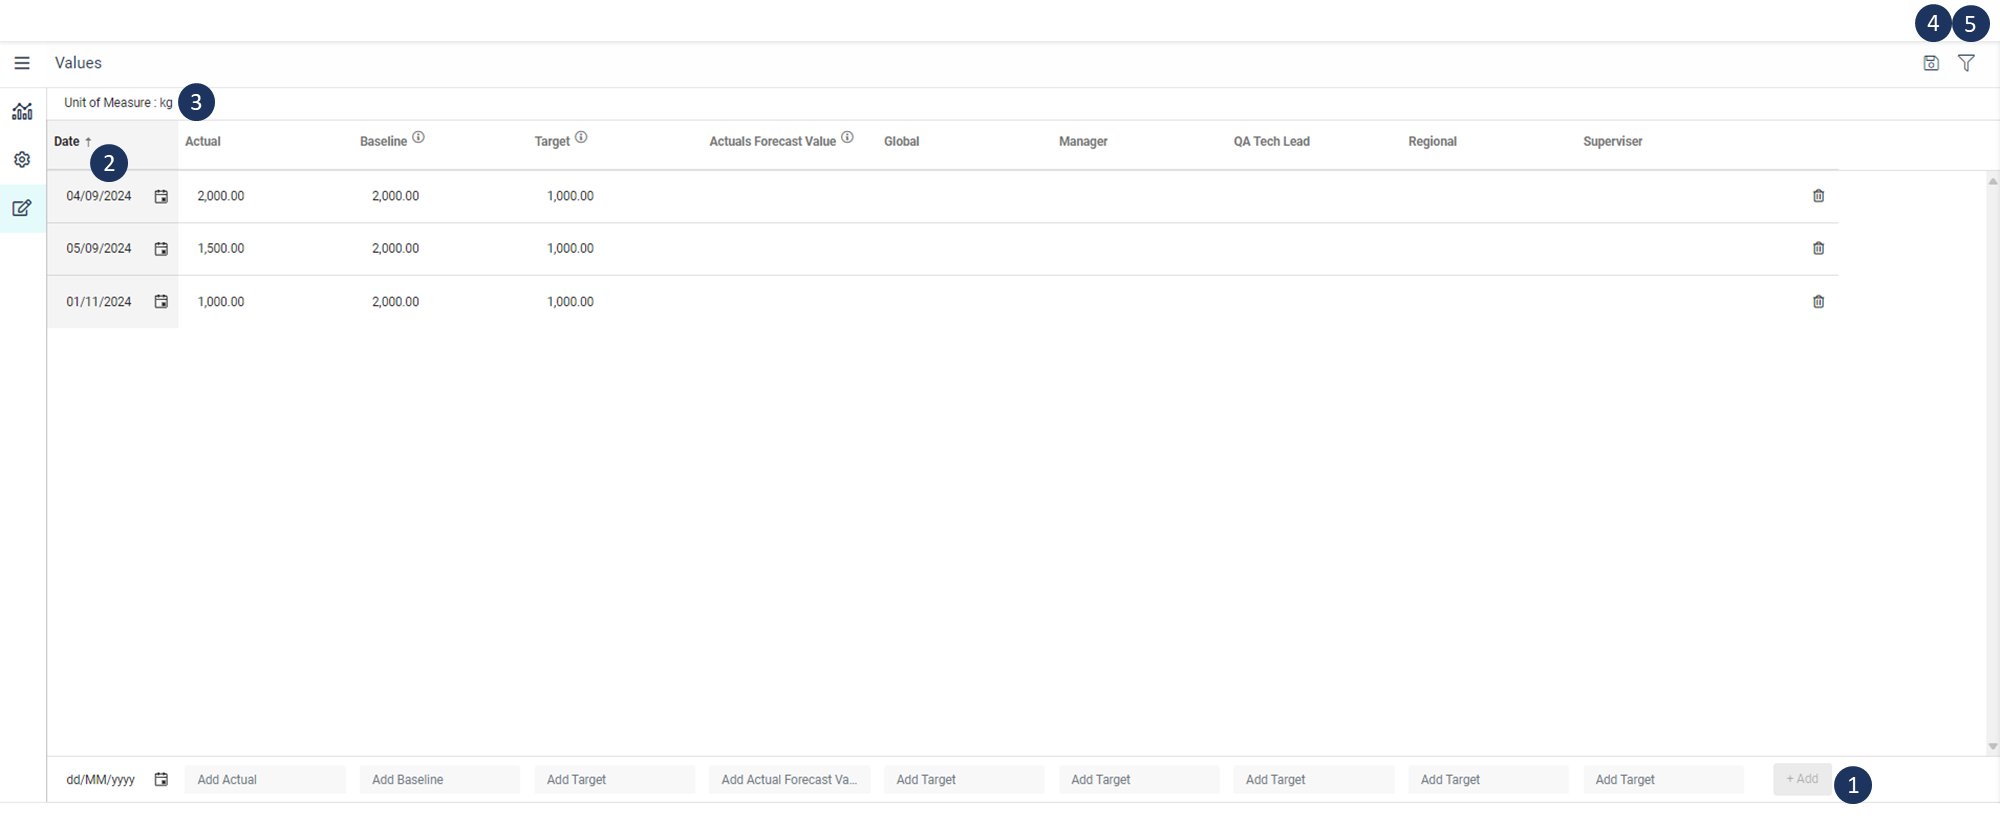Focus the Add Target field under Superviser column
Image resolution: width=2000 pixels, height=816 pixels.
click(1663, 780)
